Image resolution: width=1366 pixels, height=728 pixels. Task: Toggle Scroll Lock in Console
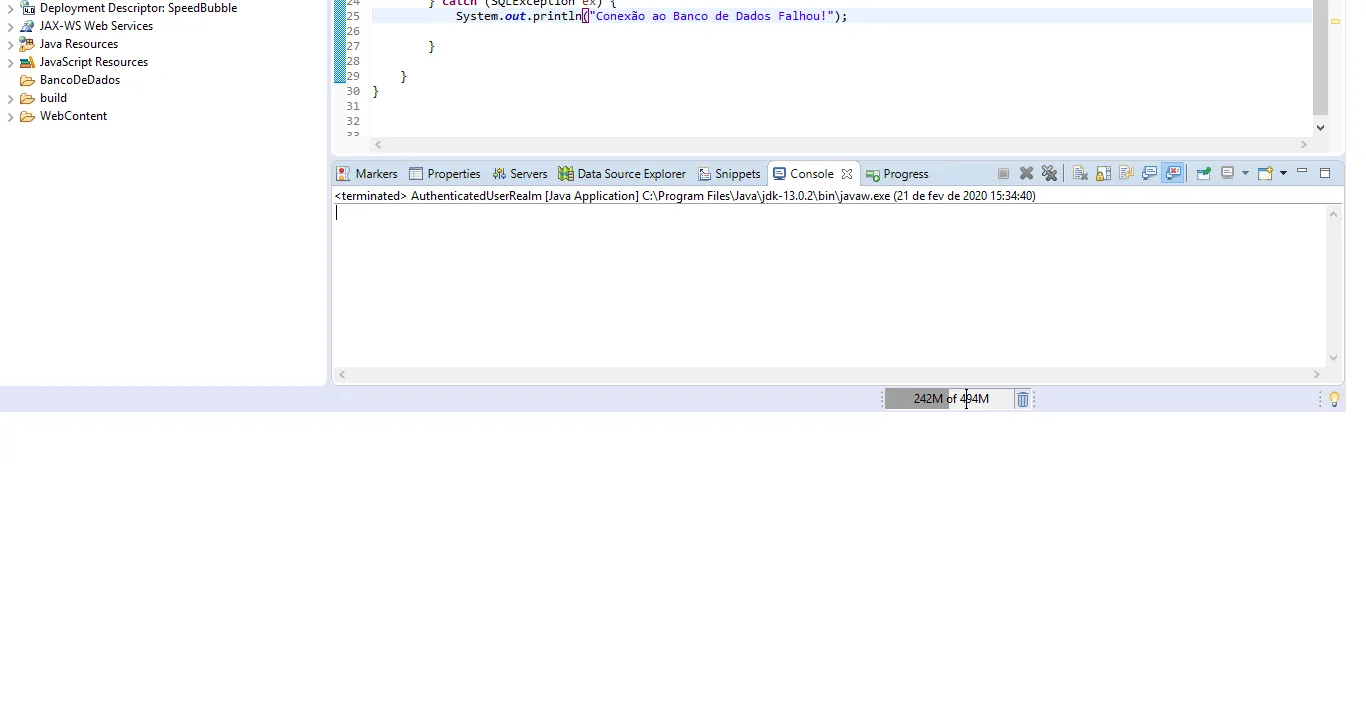(1103, 174)
